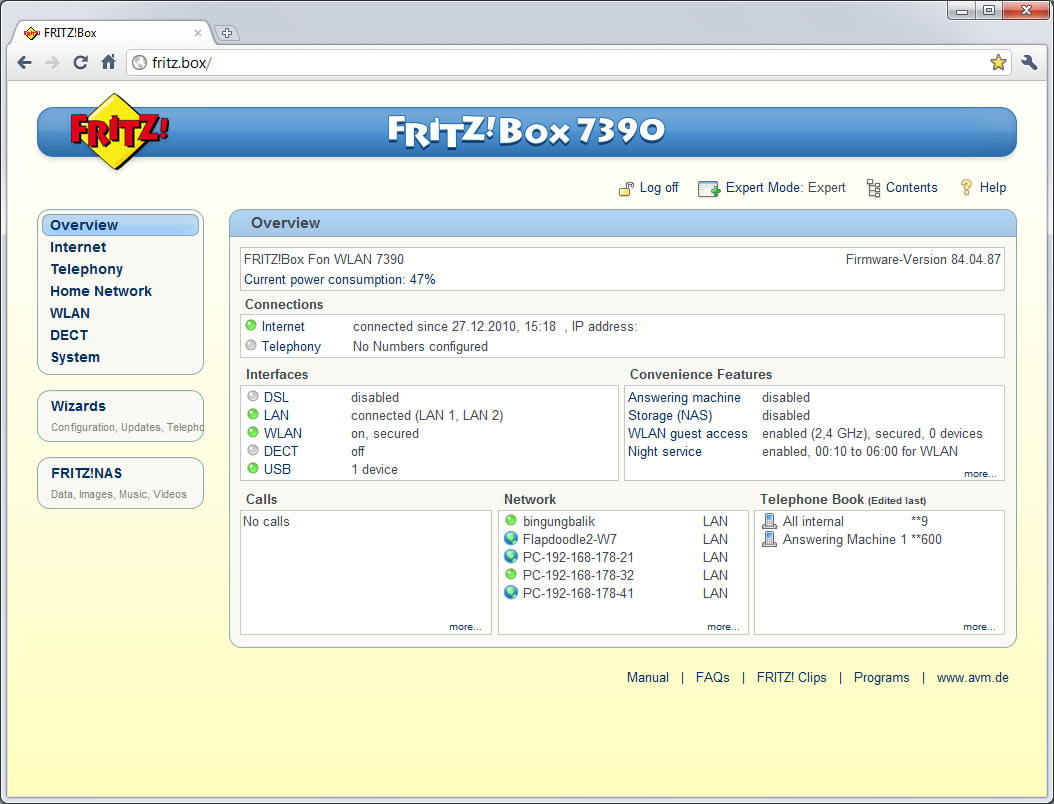Open a new browser tab
The height and width of the screenshot is (804, 1054).
click(x=227, y=33)
